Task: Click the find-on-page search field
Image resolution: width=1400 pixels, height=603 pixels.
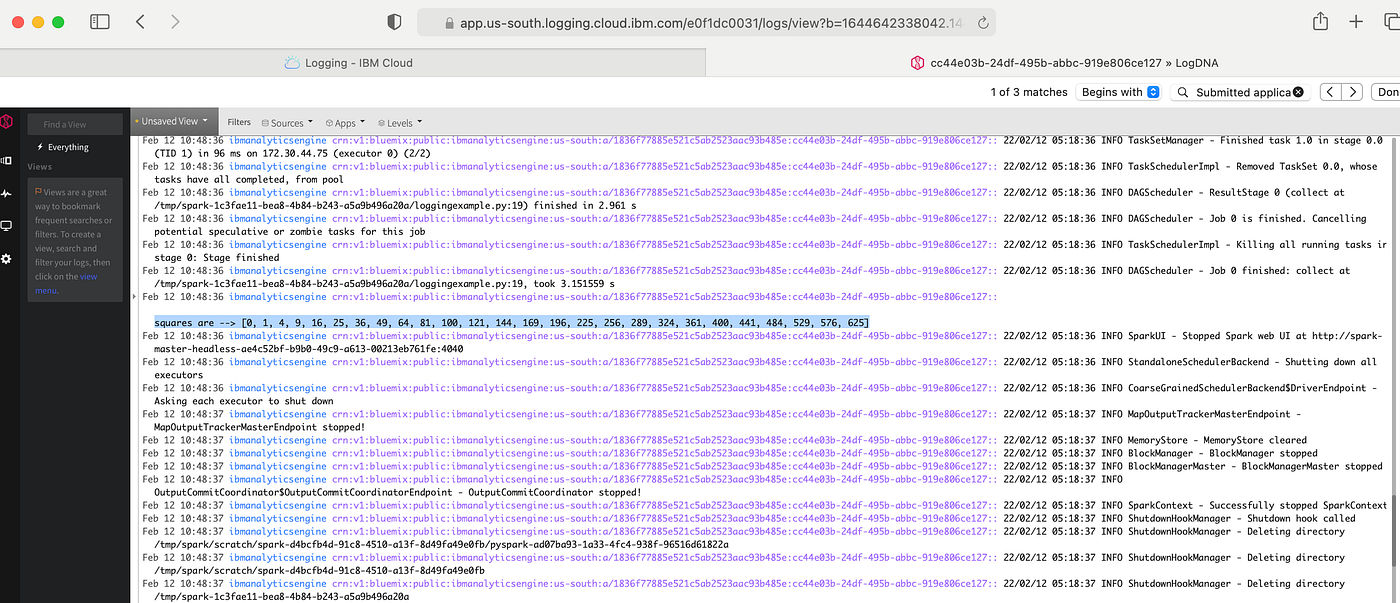Action: click(x=1240, y=92)
